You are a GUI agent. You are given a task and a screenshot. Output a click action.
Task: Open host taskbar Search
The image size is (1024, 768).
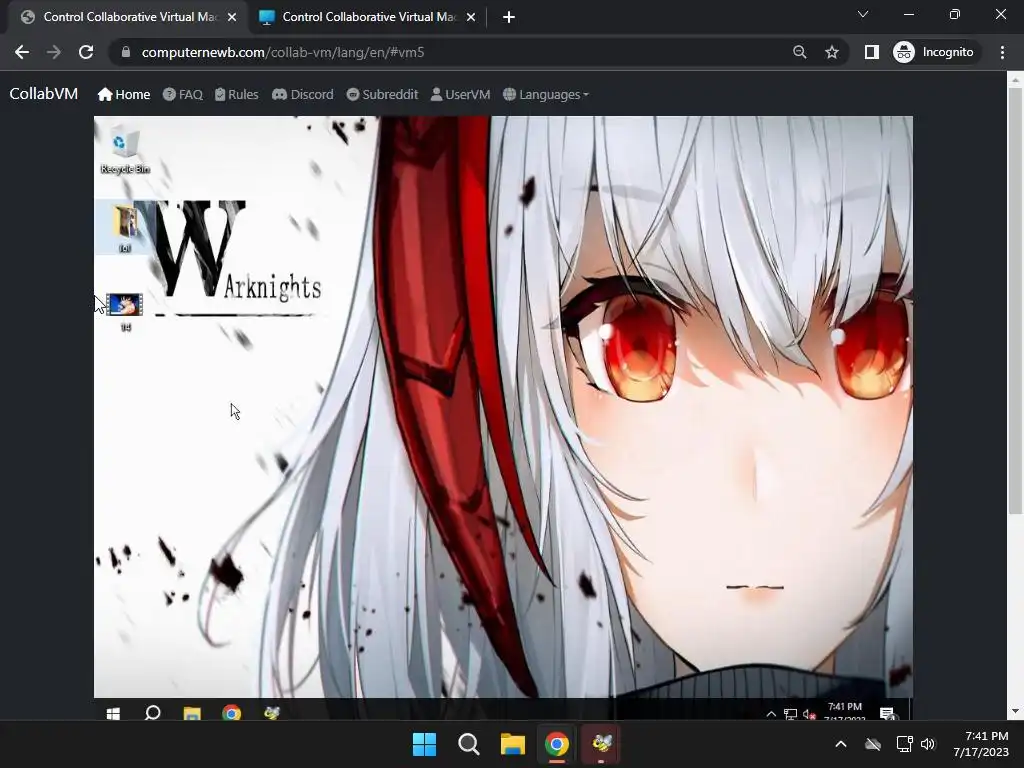[x=468, y=744]
